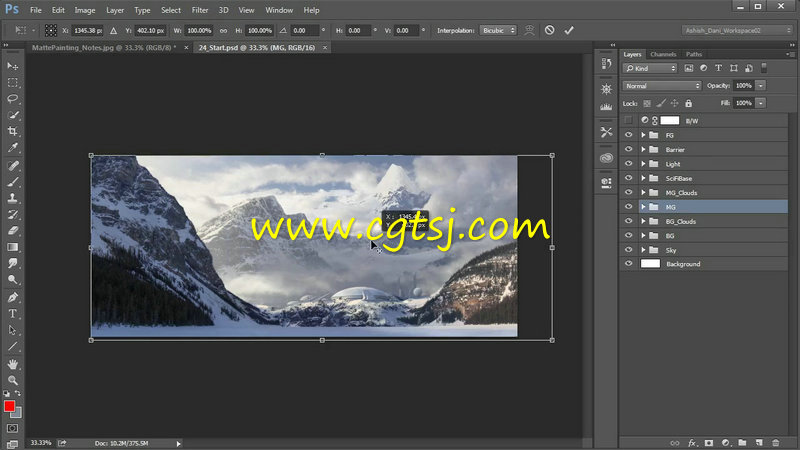Viewport: 800px width, 450px height.
Task: Open the Select menu
Action: point(171,10)
